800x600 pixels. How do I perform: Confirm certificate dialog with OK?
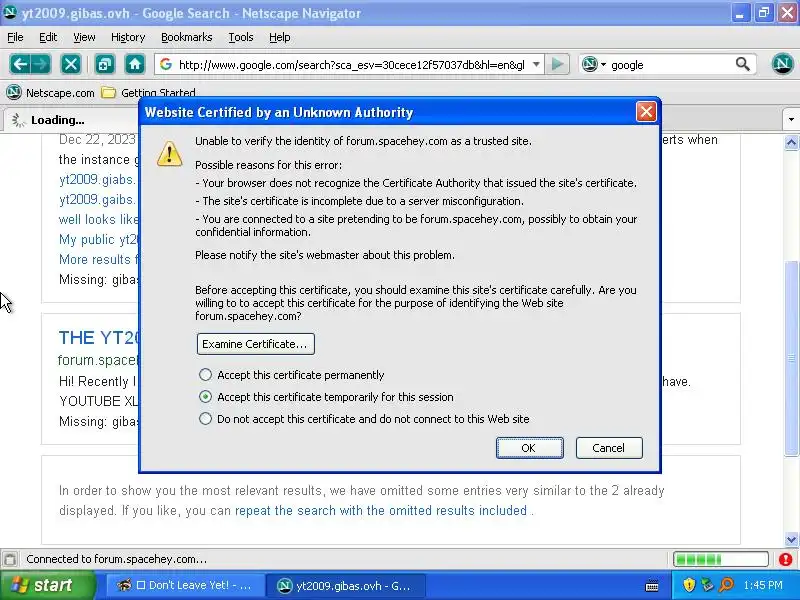[530, 448]
